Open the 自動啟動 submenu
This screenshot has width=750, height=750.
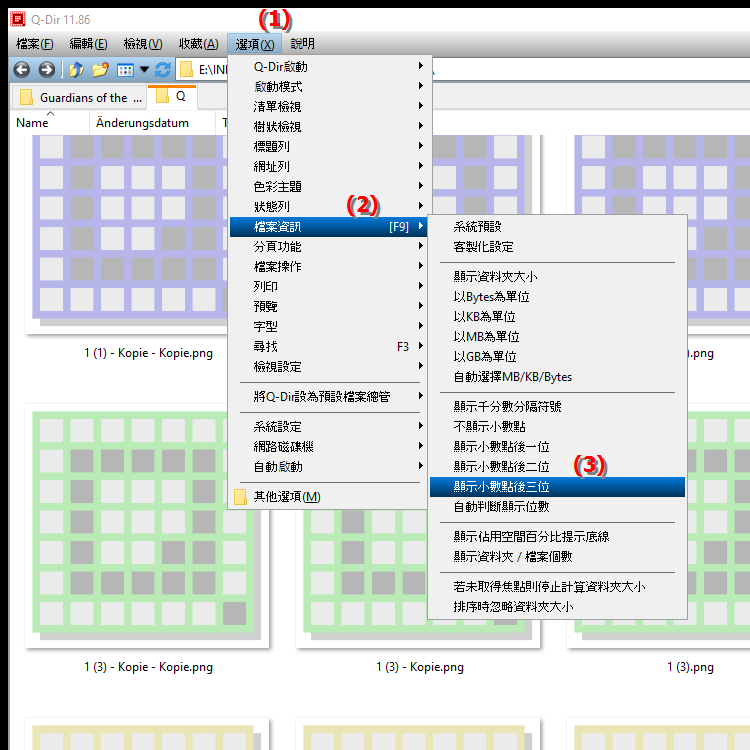[x=330, y=466]
